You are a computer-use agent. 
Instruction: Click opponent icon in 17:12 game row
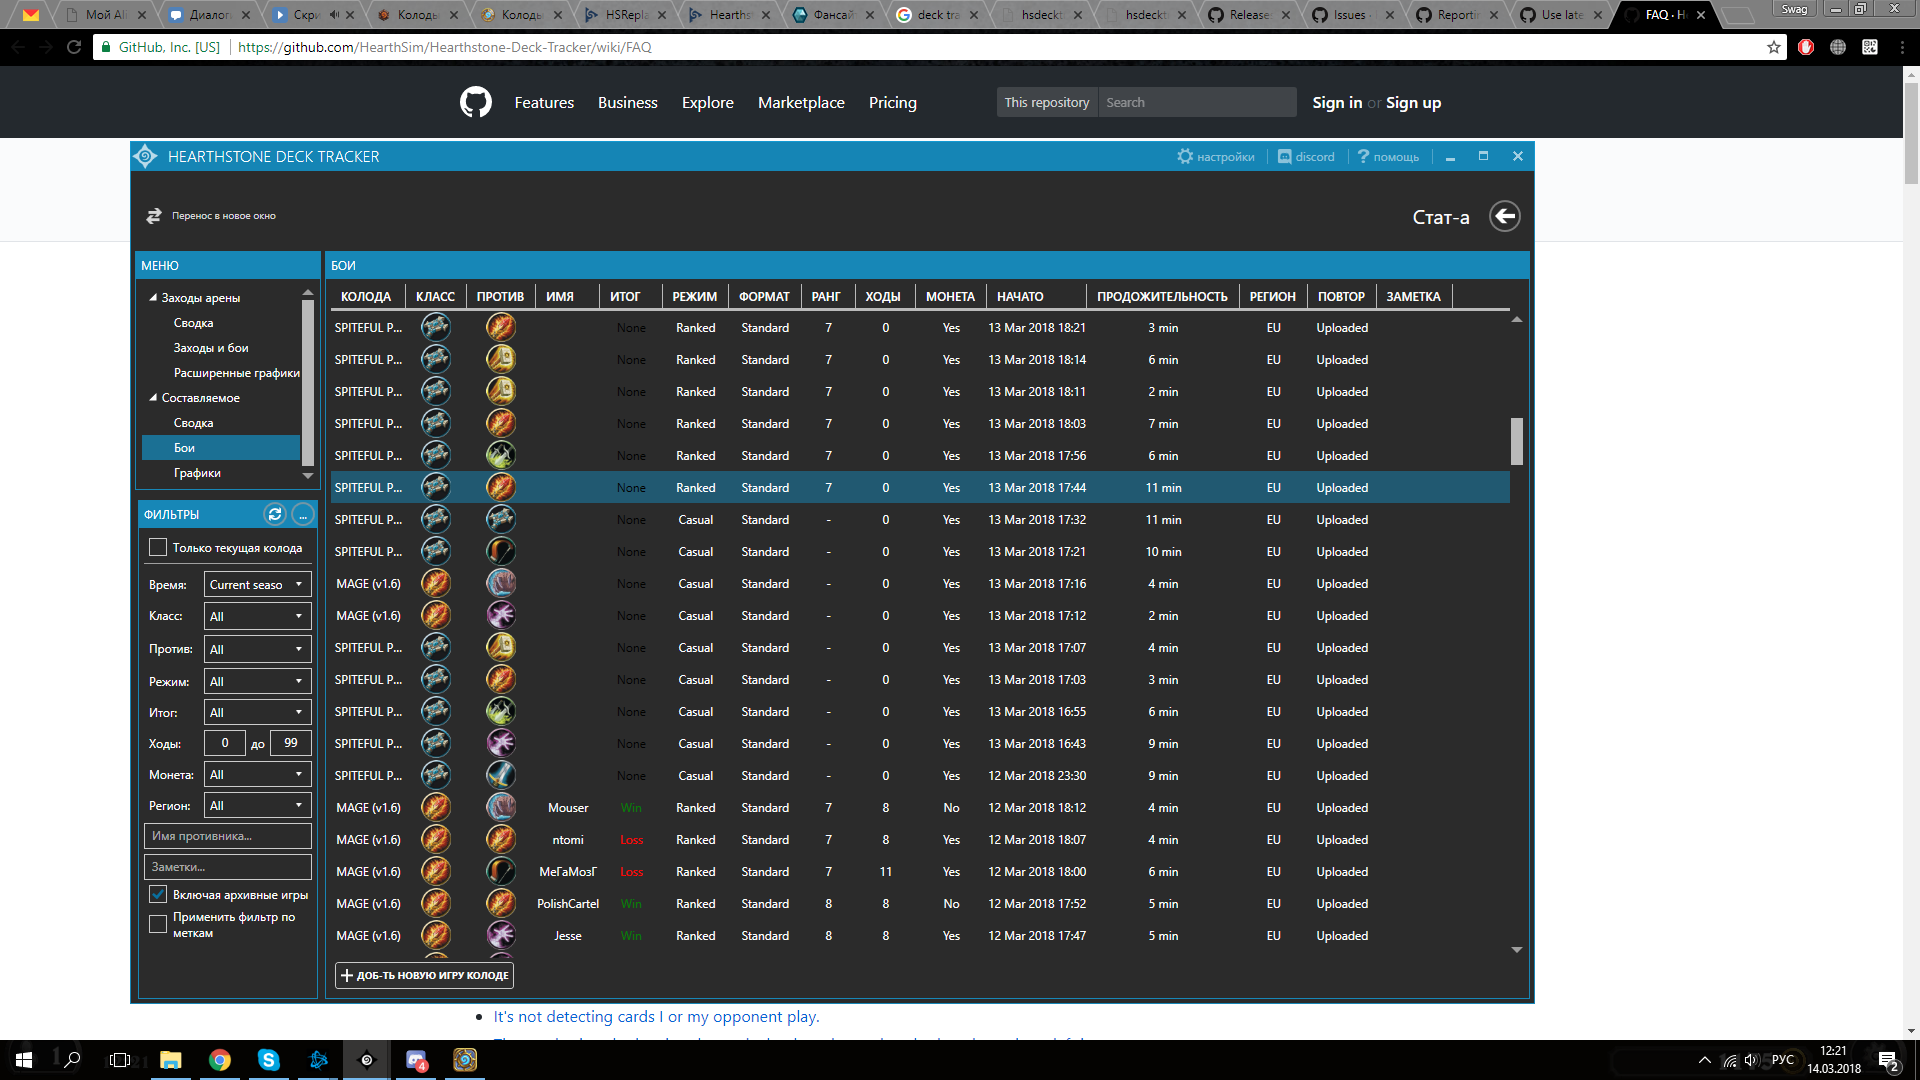pos(501,615)
